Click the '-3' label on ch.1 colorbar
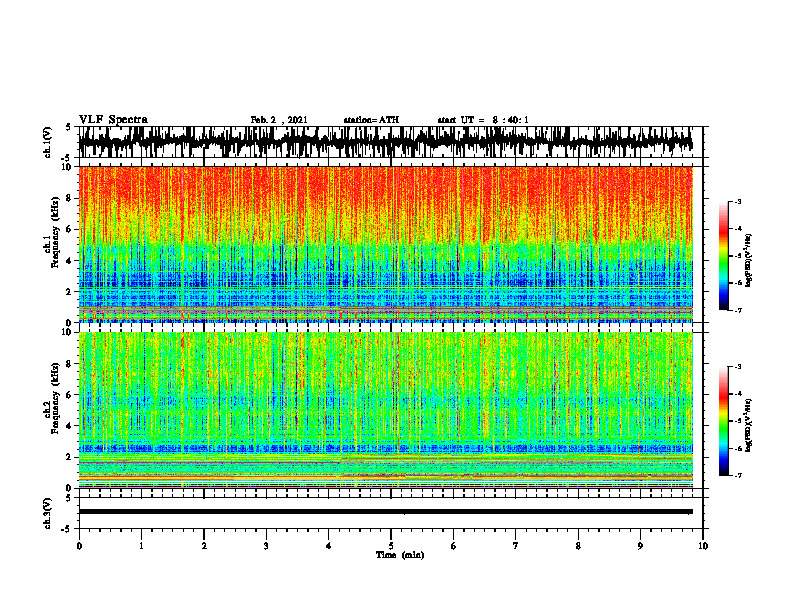Screen dimensions: 792x612 [x=738, y=201]
